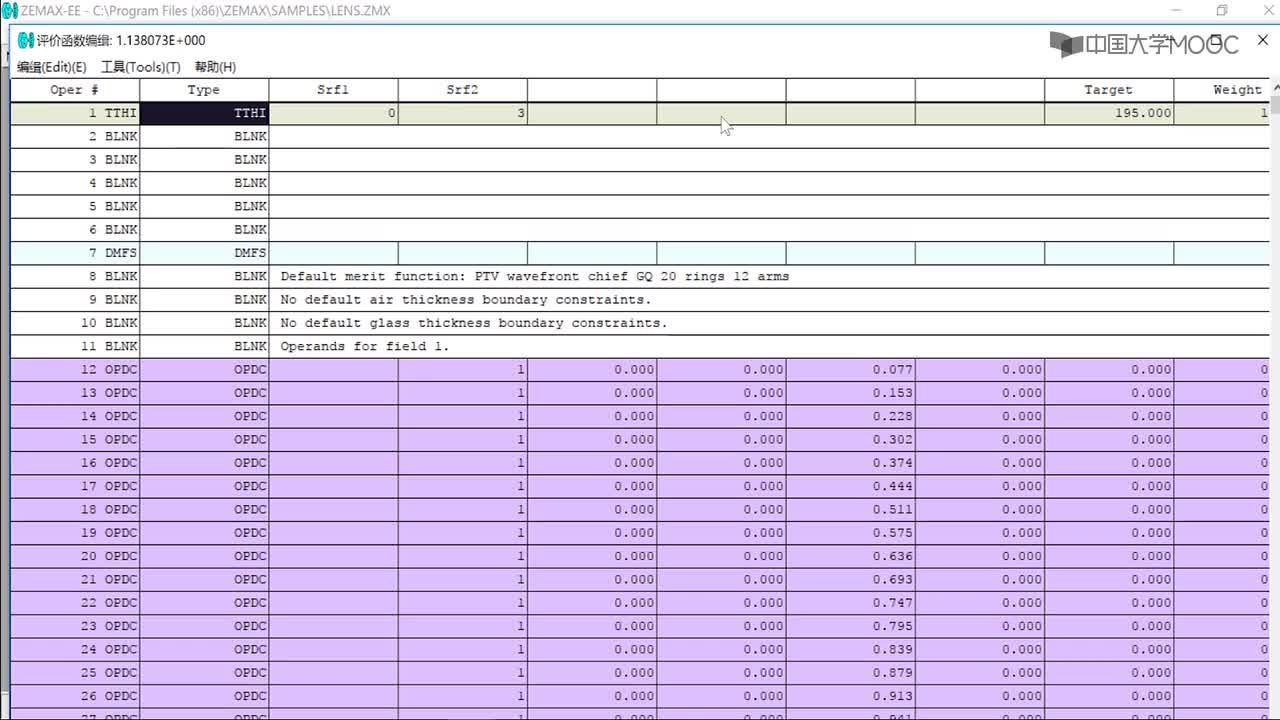Select the Srf2 value 3 in row 1
This screenshot has width=1280, height=720.
coord(462,113)
